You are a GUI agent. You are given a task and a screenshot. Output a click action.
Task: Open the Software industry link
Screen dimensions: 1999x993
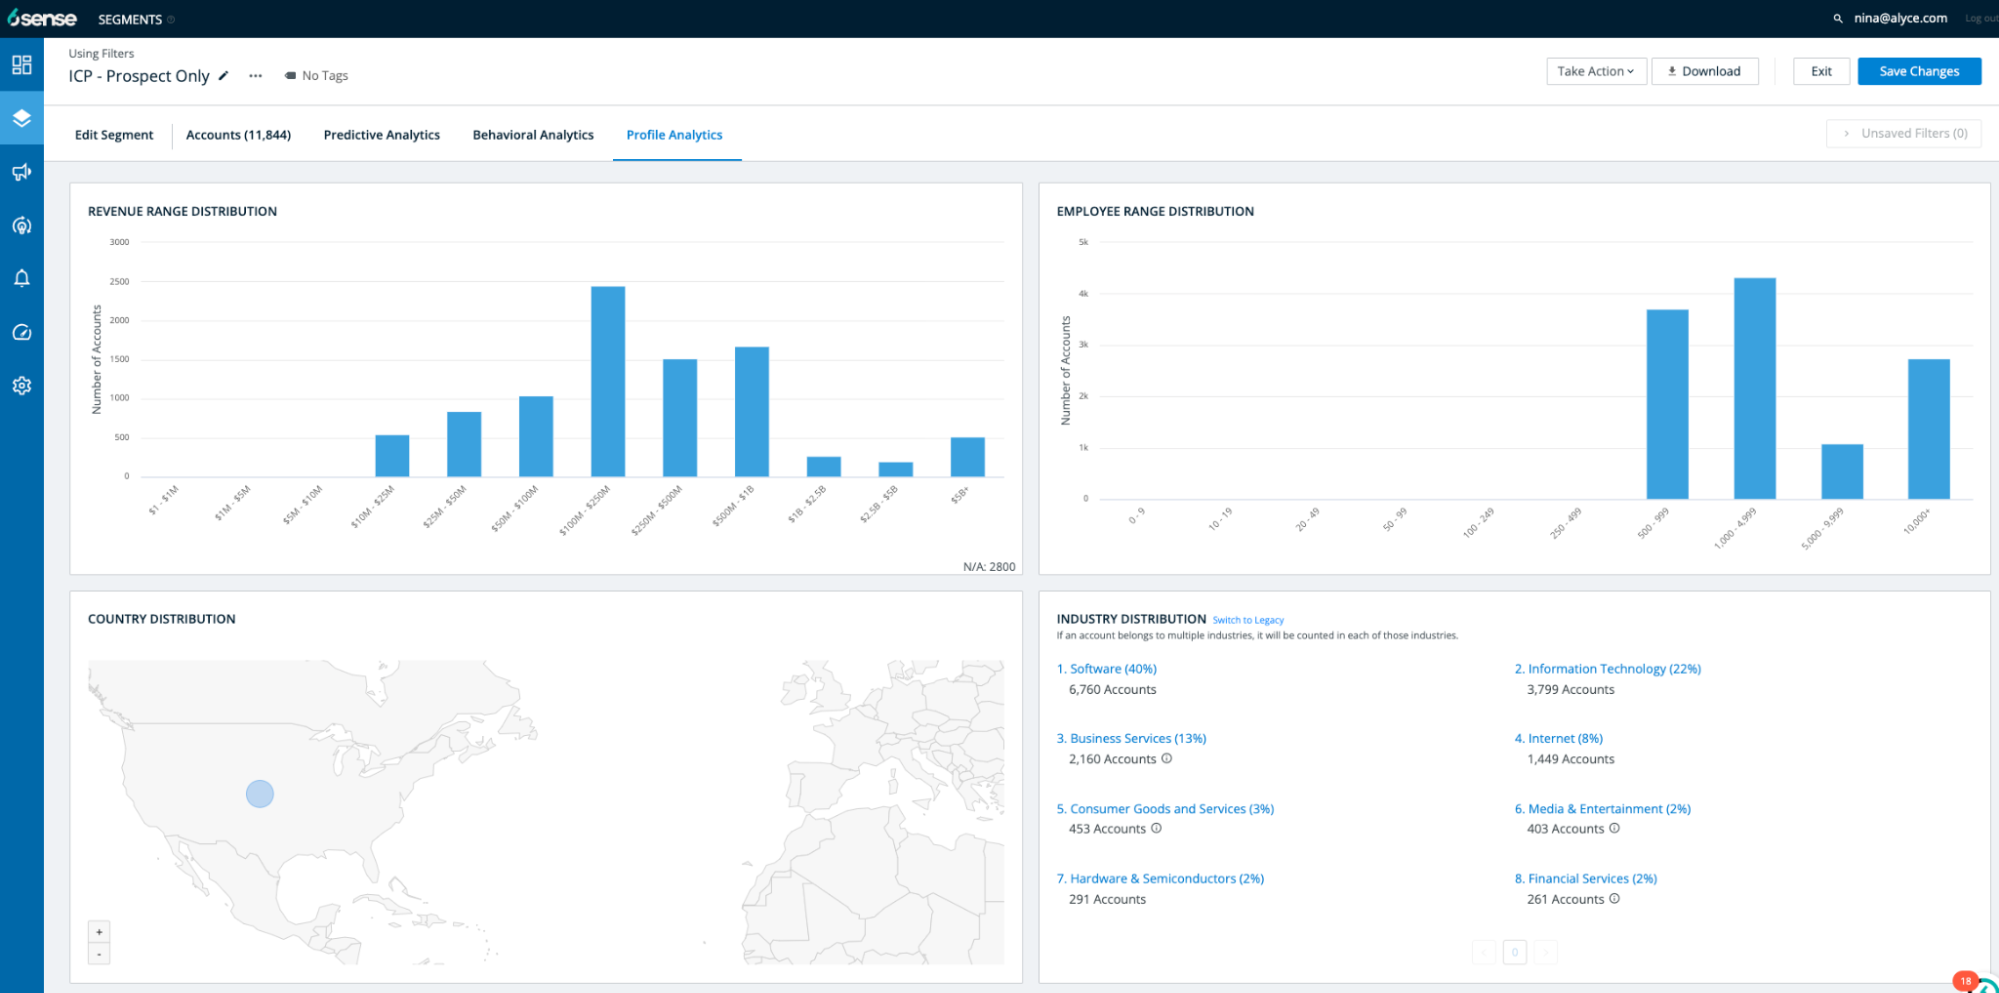[x=1107, y=668]
